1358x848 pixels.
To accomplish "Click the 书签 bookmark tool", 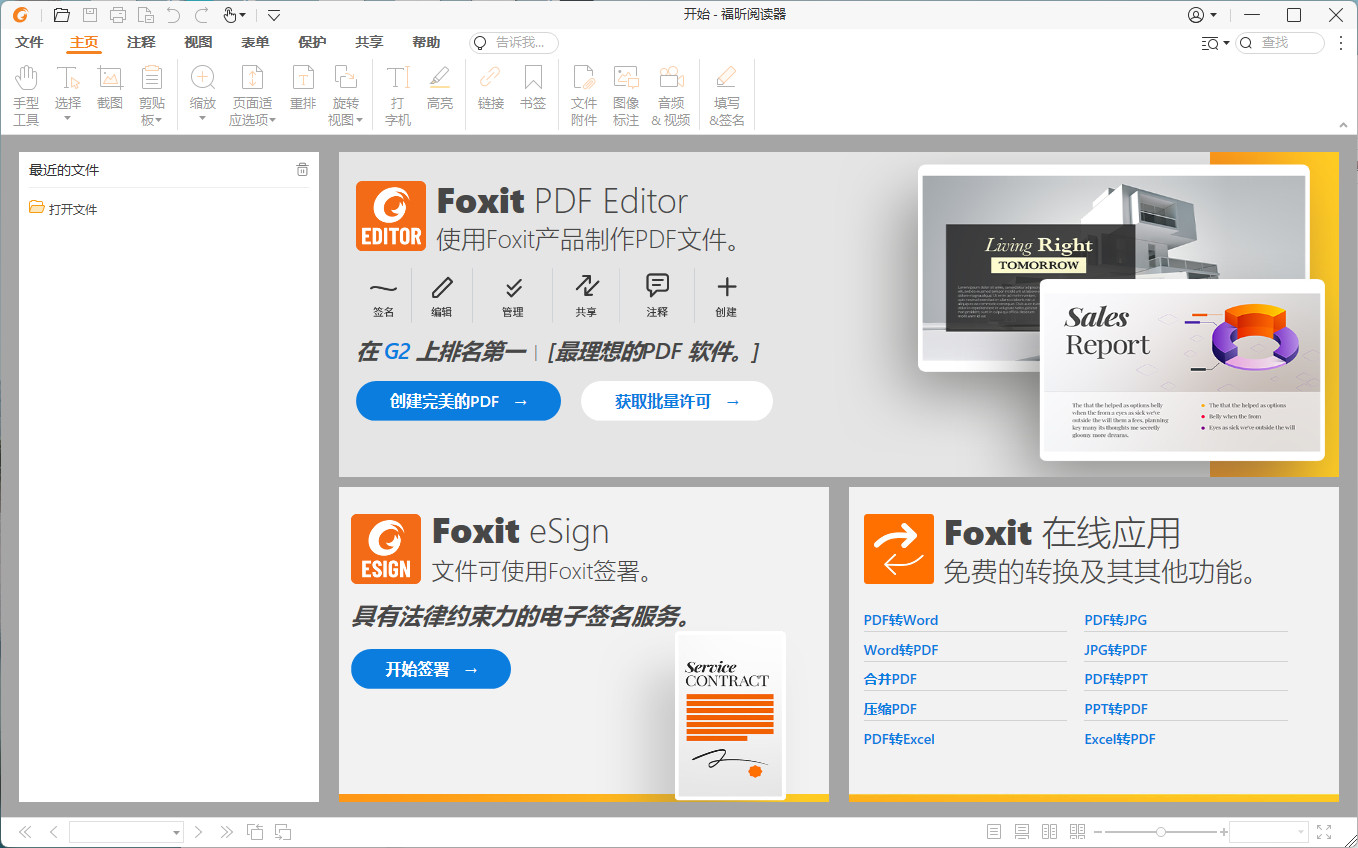I will [x=533, y=88].
